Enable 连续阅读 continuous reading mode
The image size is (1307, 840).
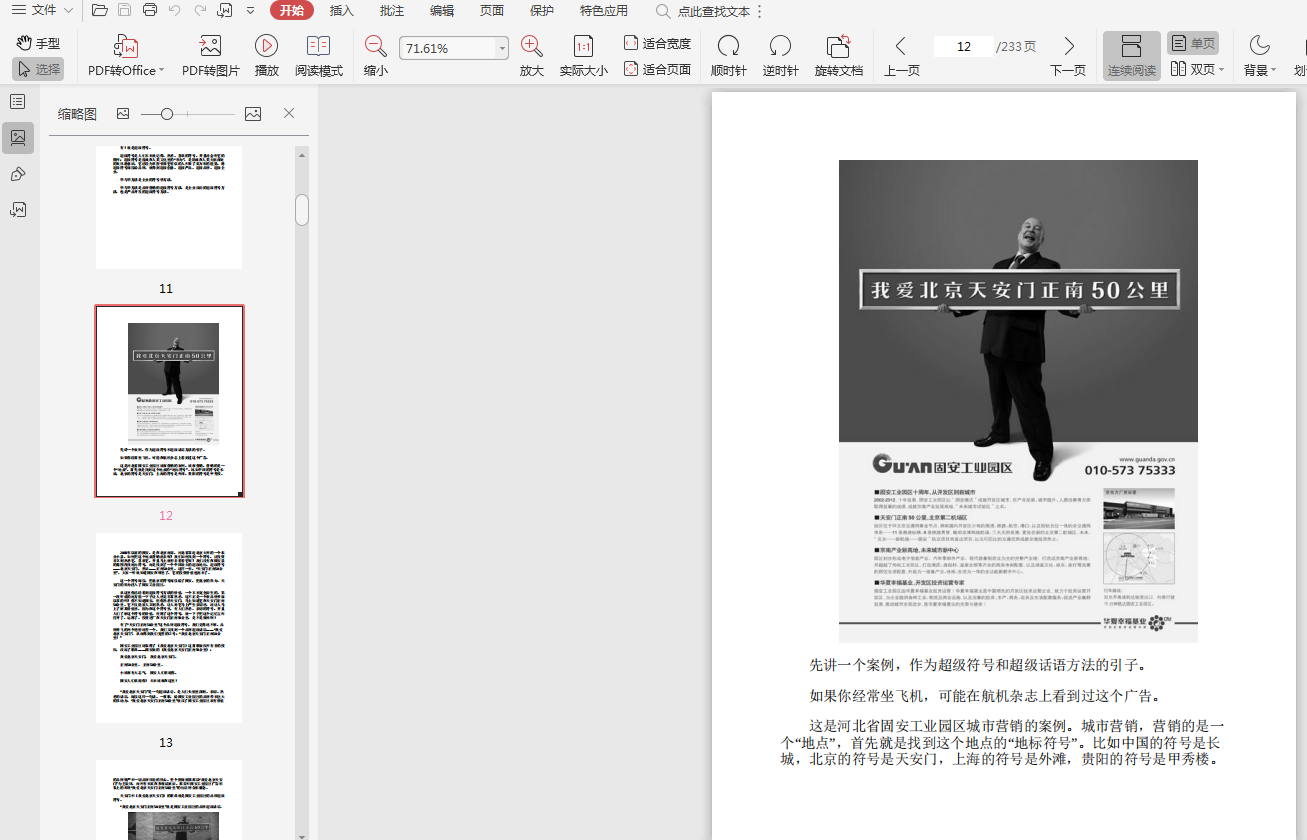coord(1131,56)
